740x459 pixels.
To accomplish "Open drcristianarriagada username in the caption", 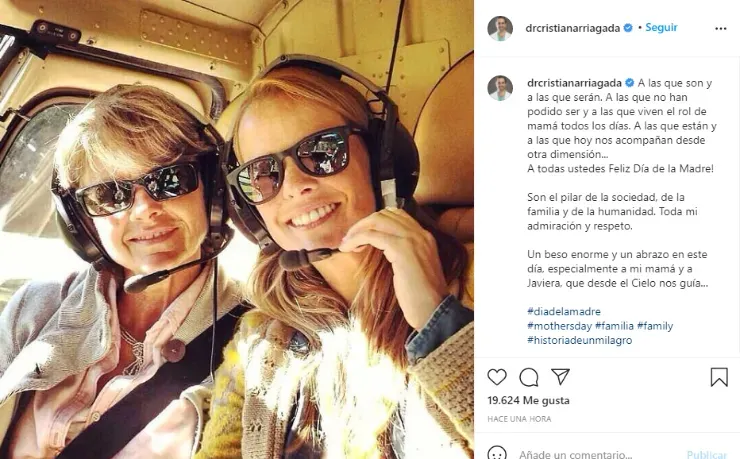I will 574,83.
